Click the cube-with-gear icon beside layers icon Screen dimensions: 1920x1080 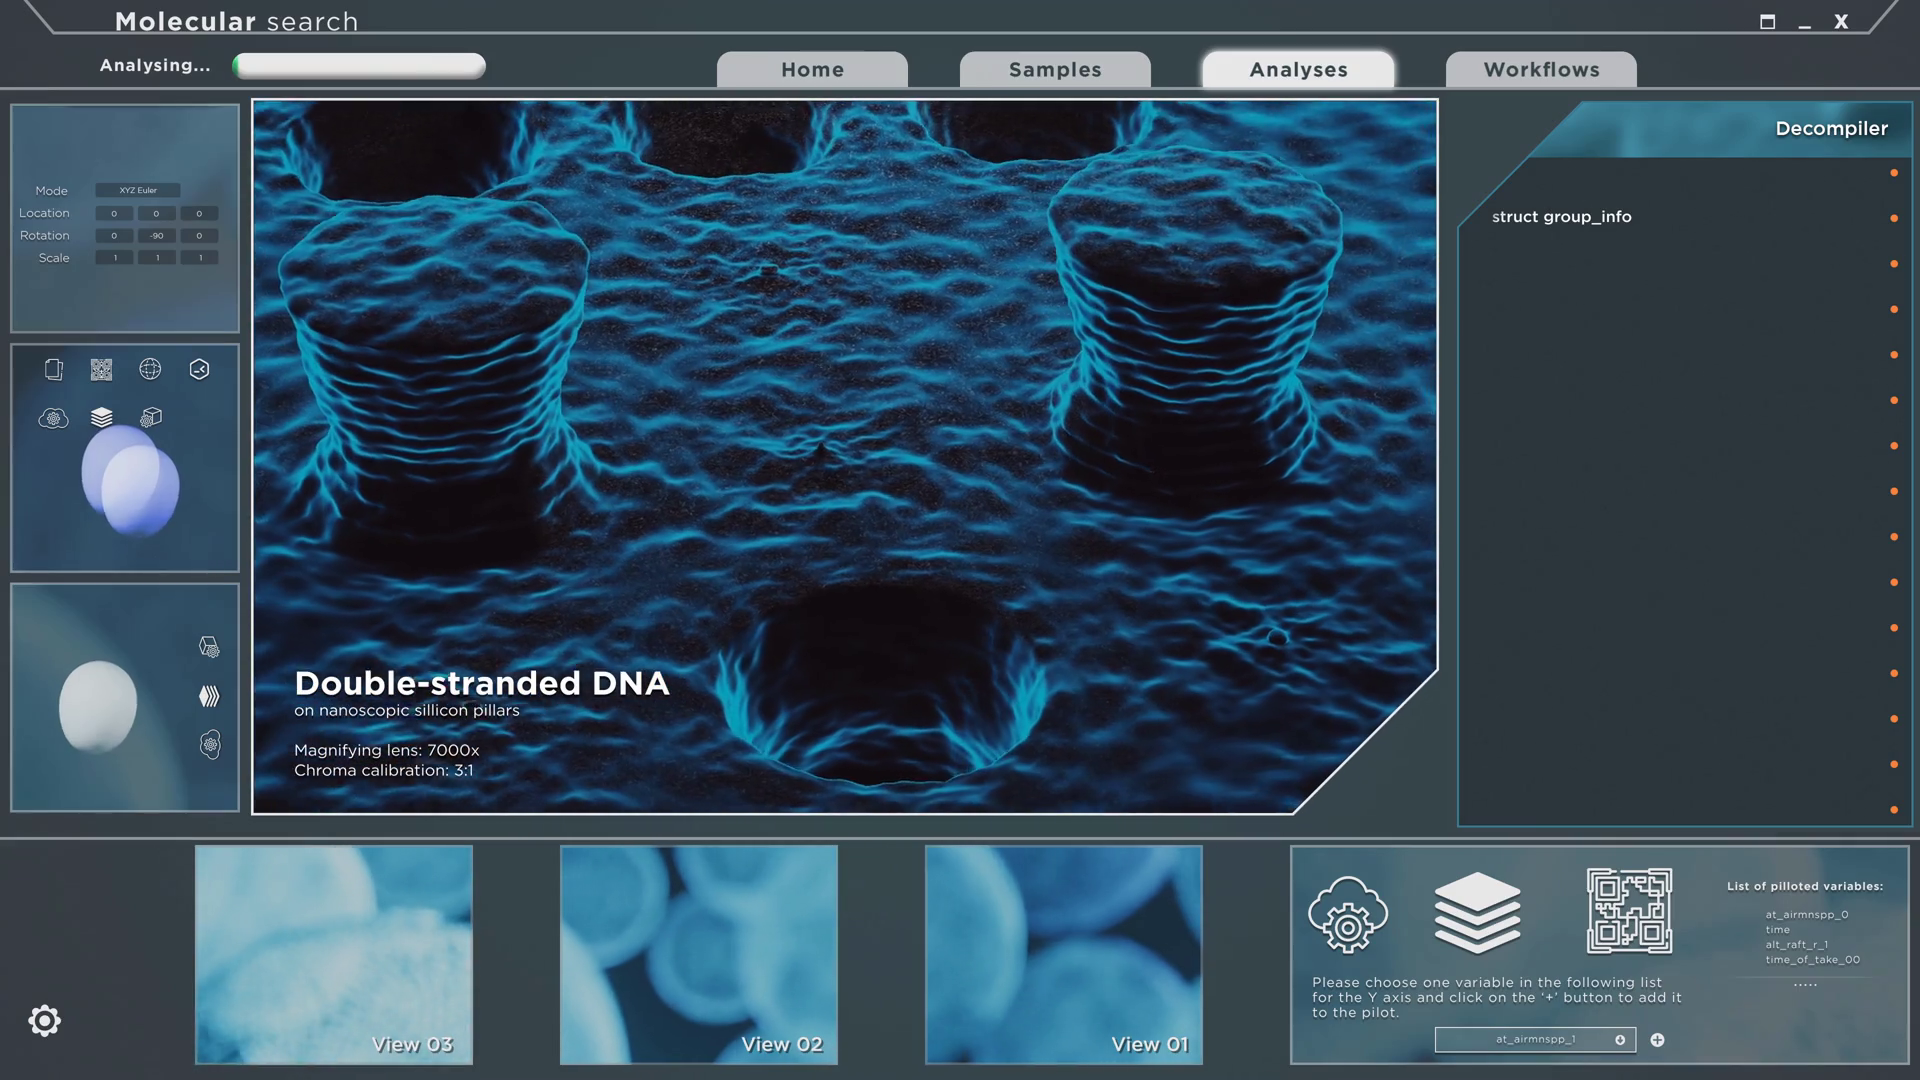coord(151,417)
